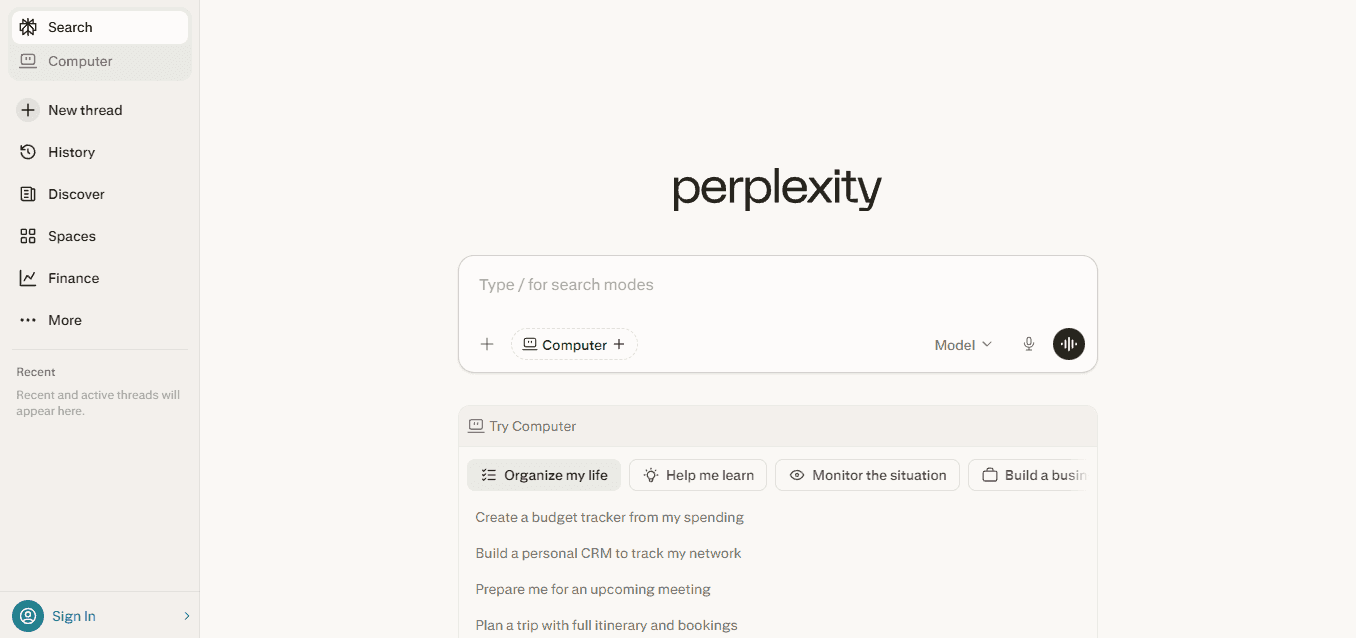Start a New thread
This screenshot has width=1356, height=638.
pos(84,109)
